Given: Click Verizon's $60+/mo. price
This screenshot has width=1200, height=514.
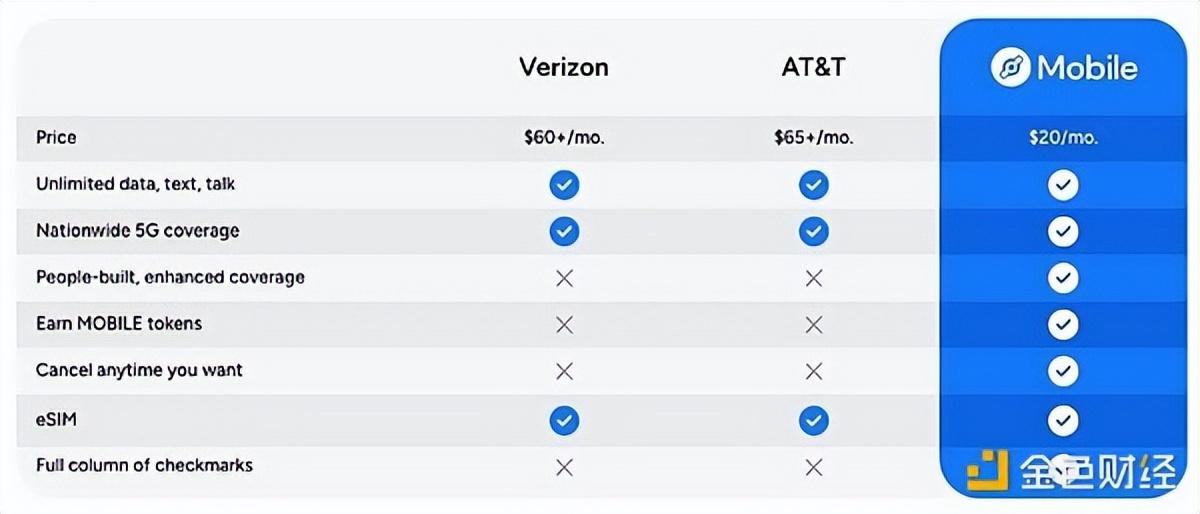Looking at the screenshot, I should click(564, 138).
